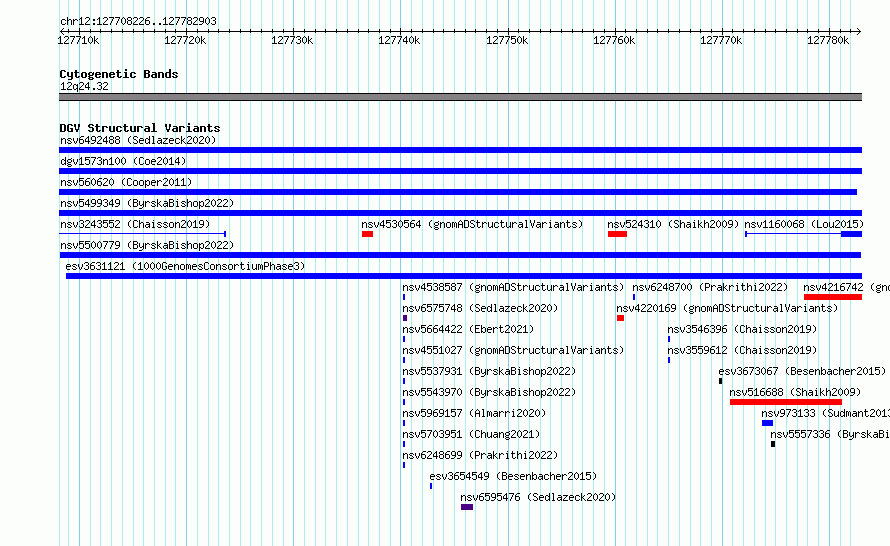Select the blue bar for esv3631121
Screen dimensions: 890x546
click(x=464, y=276)
